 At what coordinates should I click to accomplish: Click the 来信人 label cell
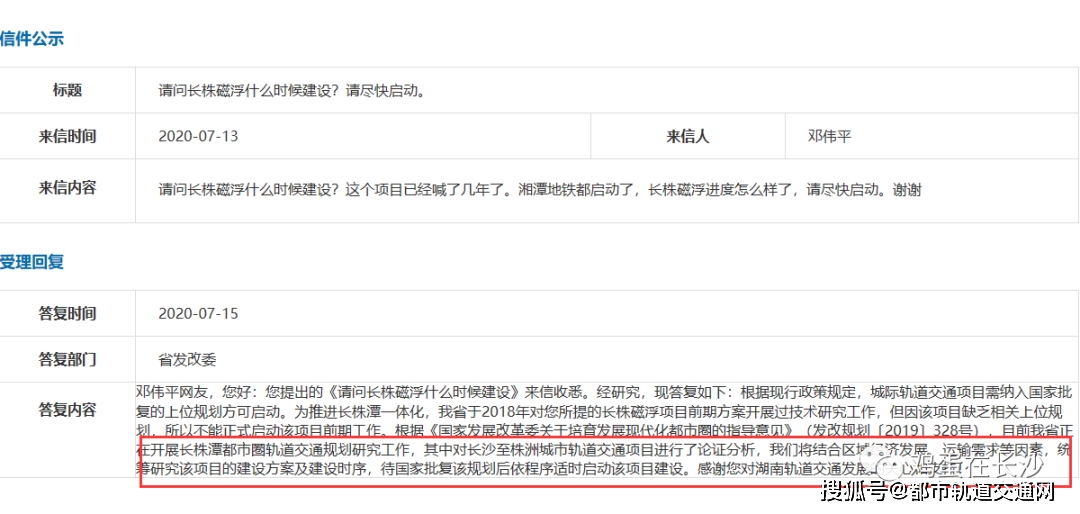pos(687,136)
